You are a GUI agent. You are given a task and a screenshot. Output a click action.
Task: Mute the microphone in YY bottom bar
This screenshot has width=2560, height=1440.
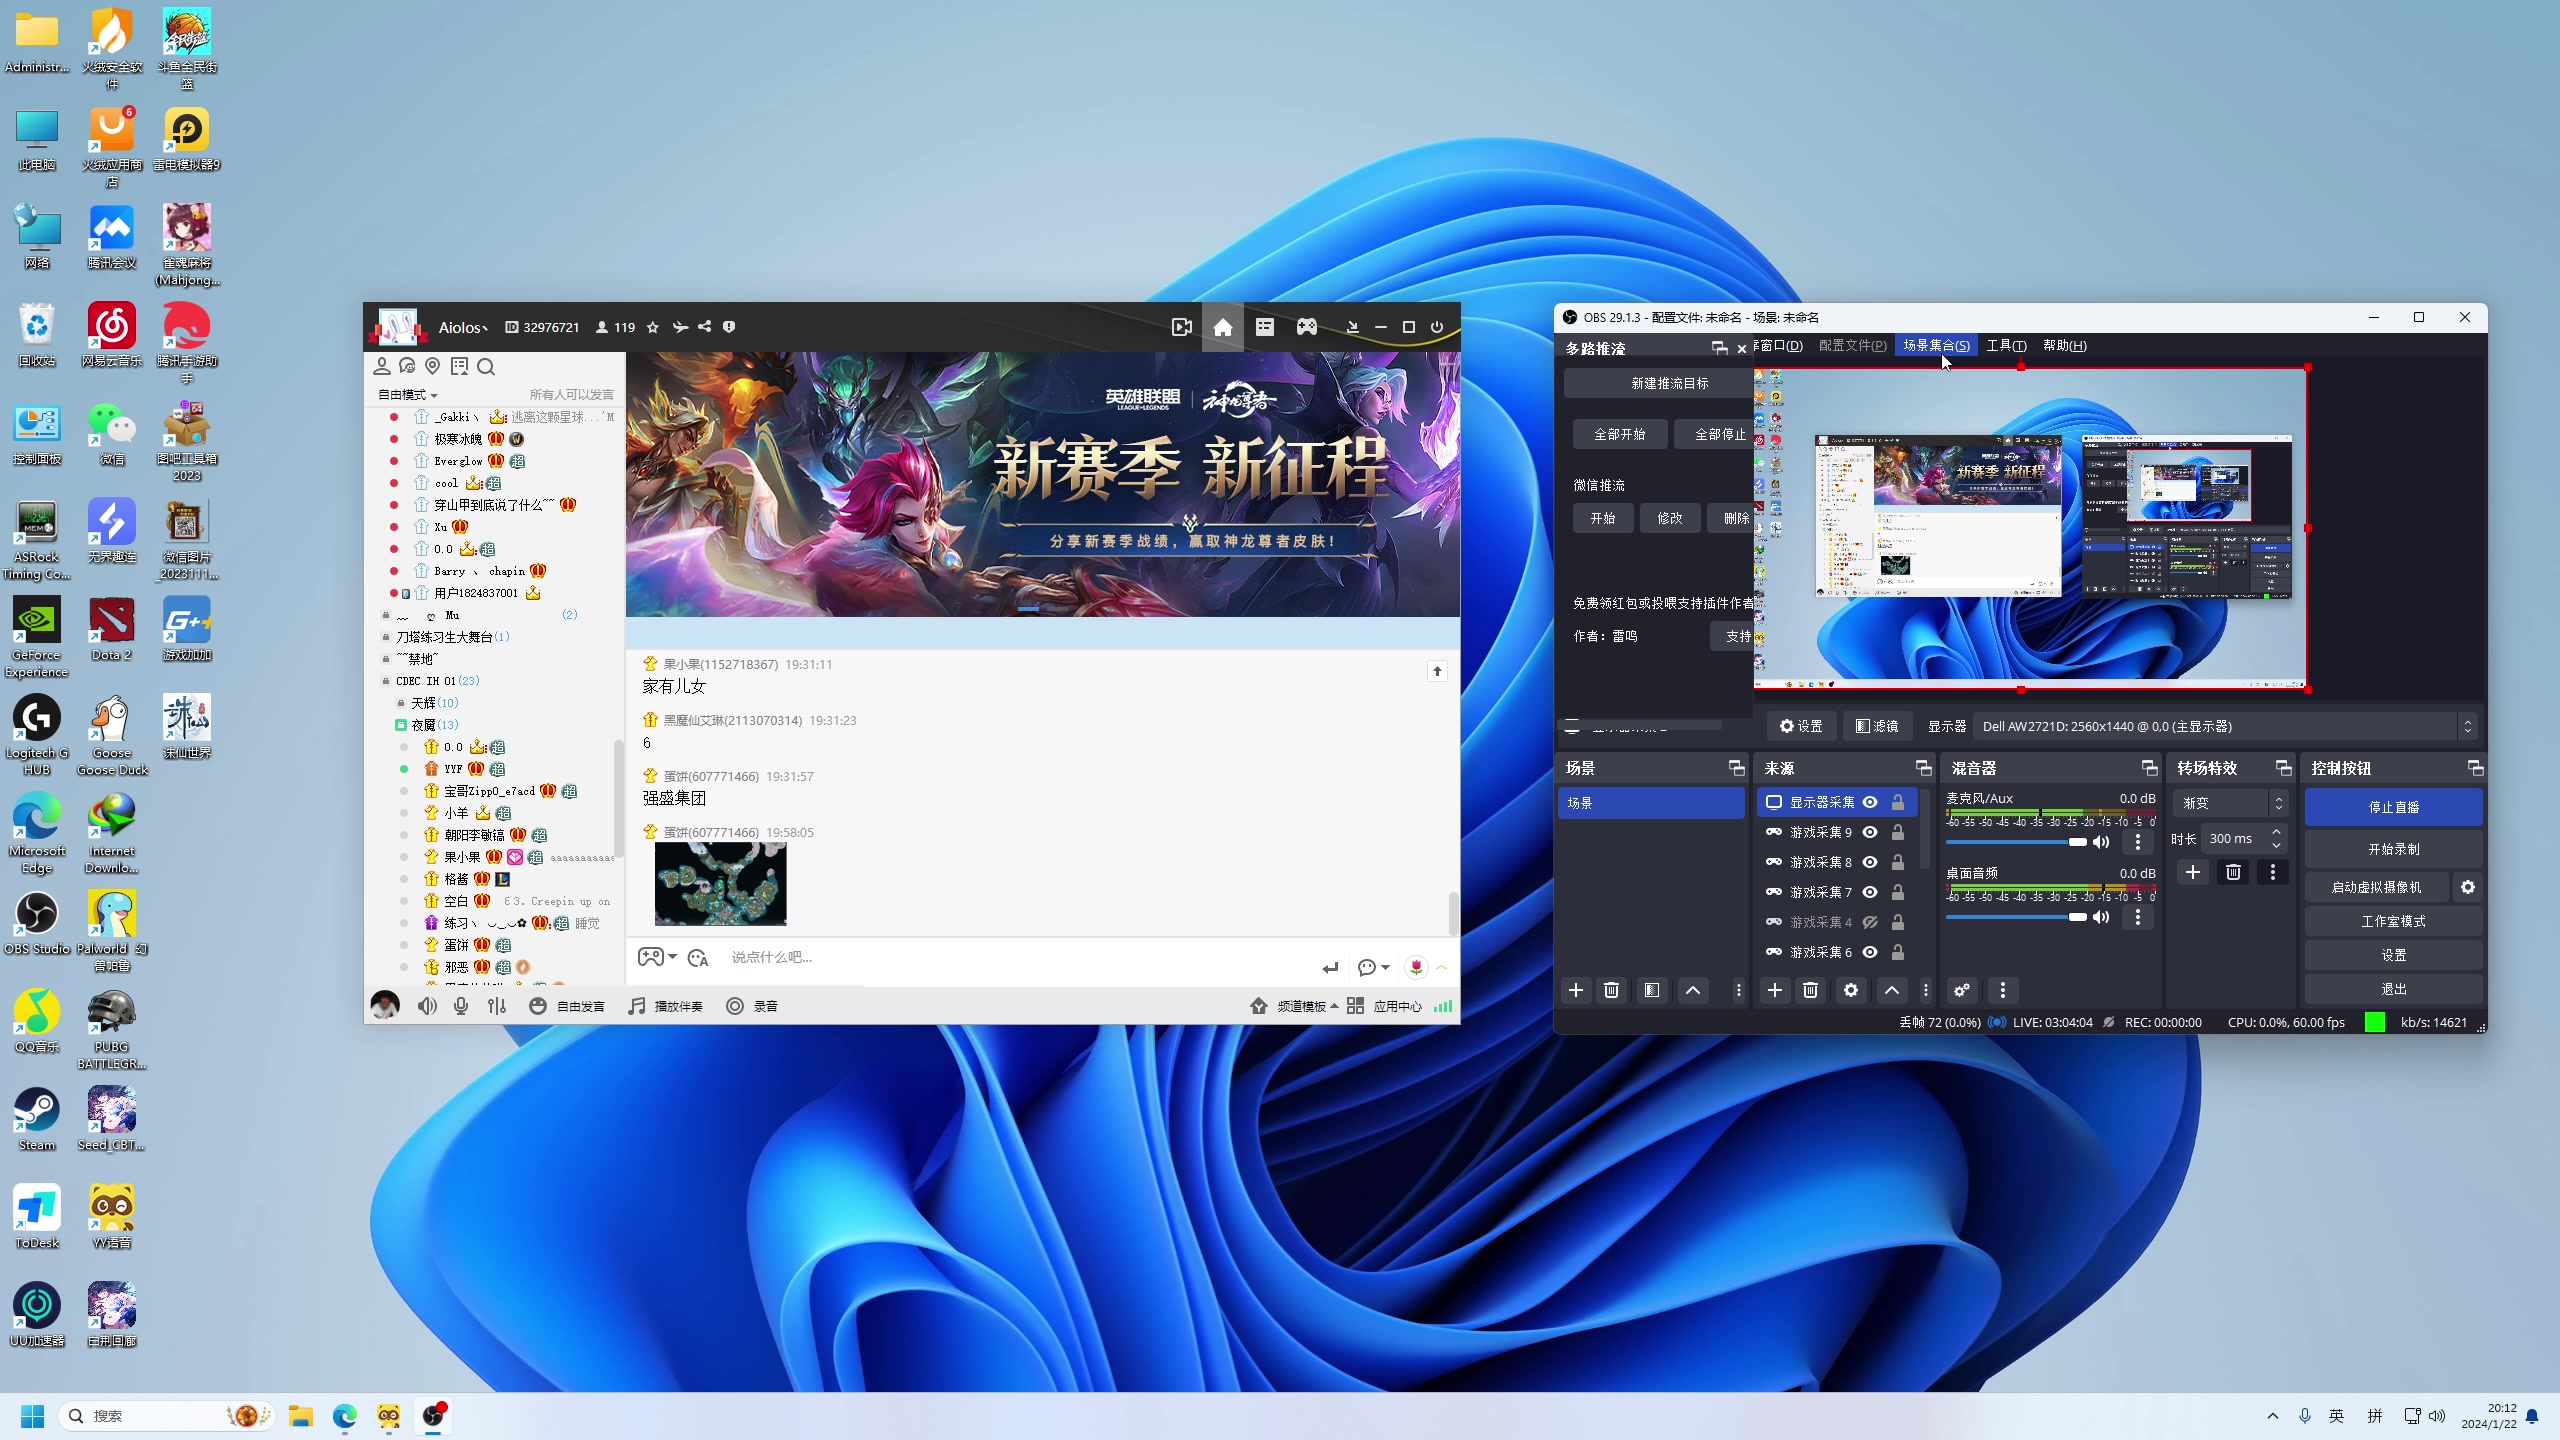[x=461, y=1006]
